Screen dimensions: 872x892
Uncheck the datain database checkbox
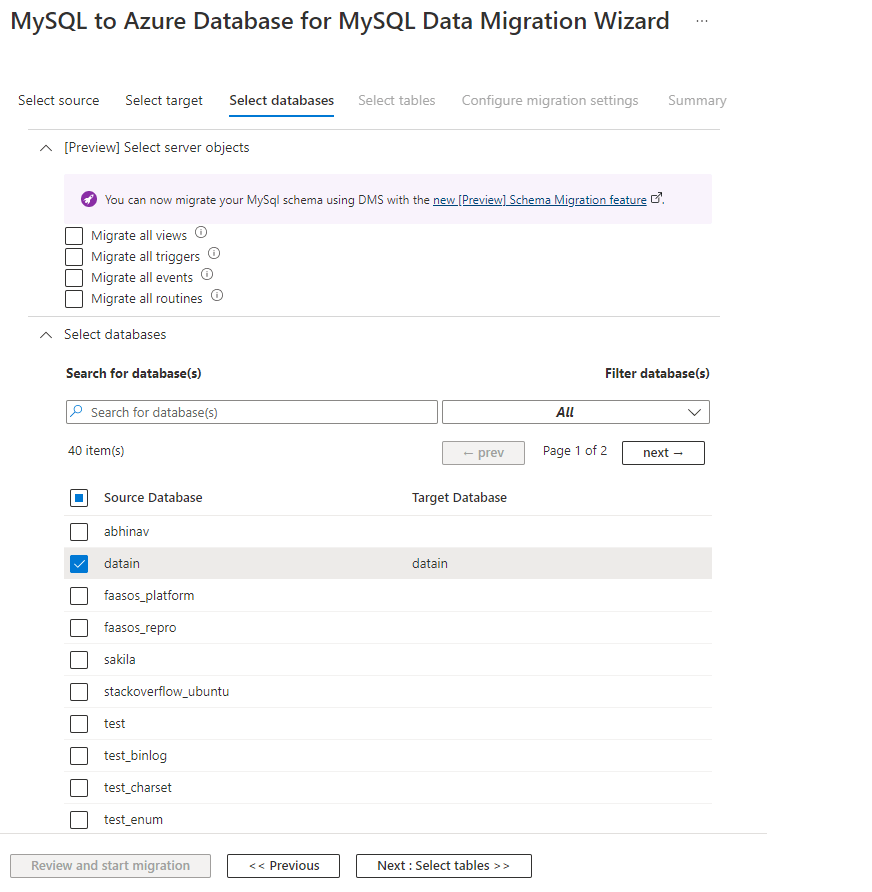[x=79, y=564]
